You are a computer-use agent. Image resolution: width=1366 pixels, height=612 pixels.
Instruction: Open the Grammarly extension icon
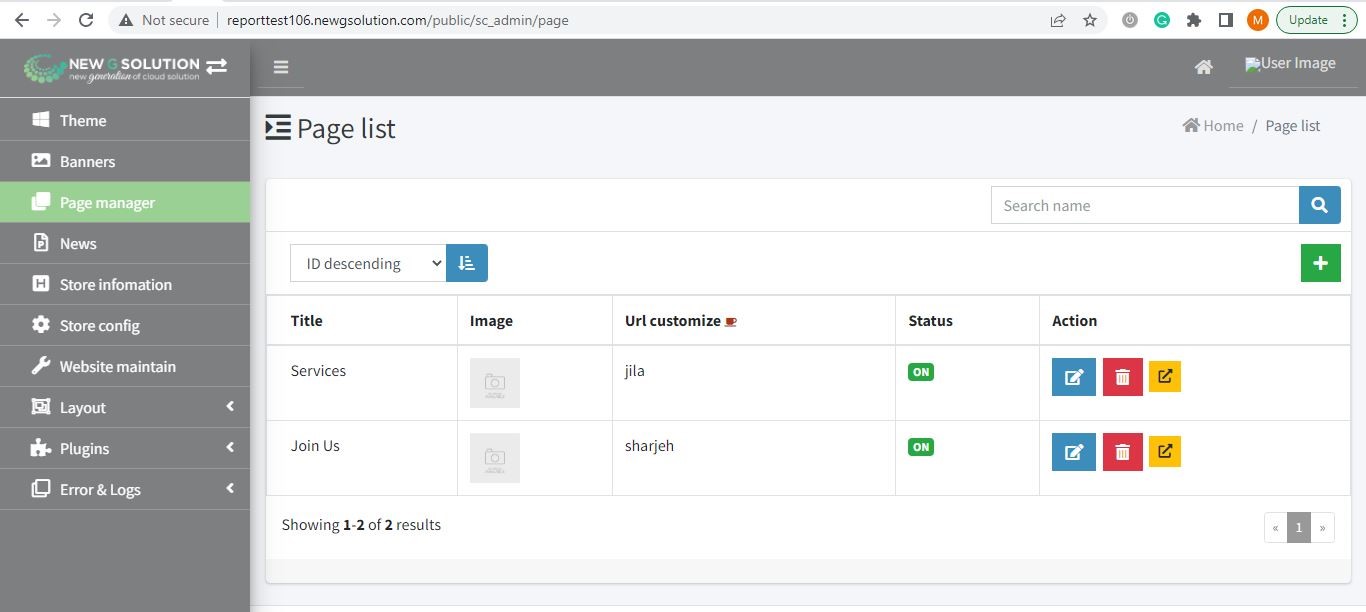(1162, 20)
